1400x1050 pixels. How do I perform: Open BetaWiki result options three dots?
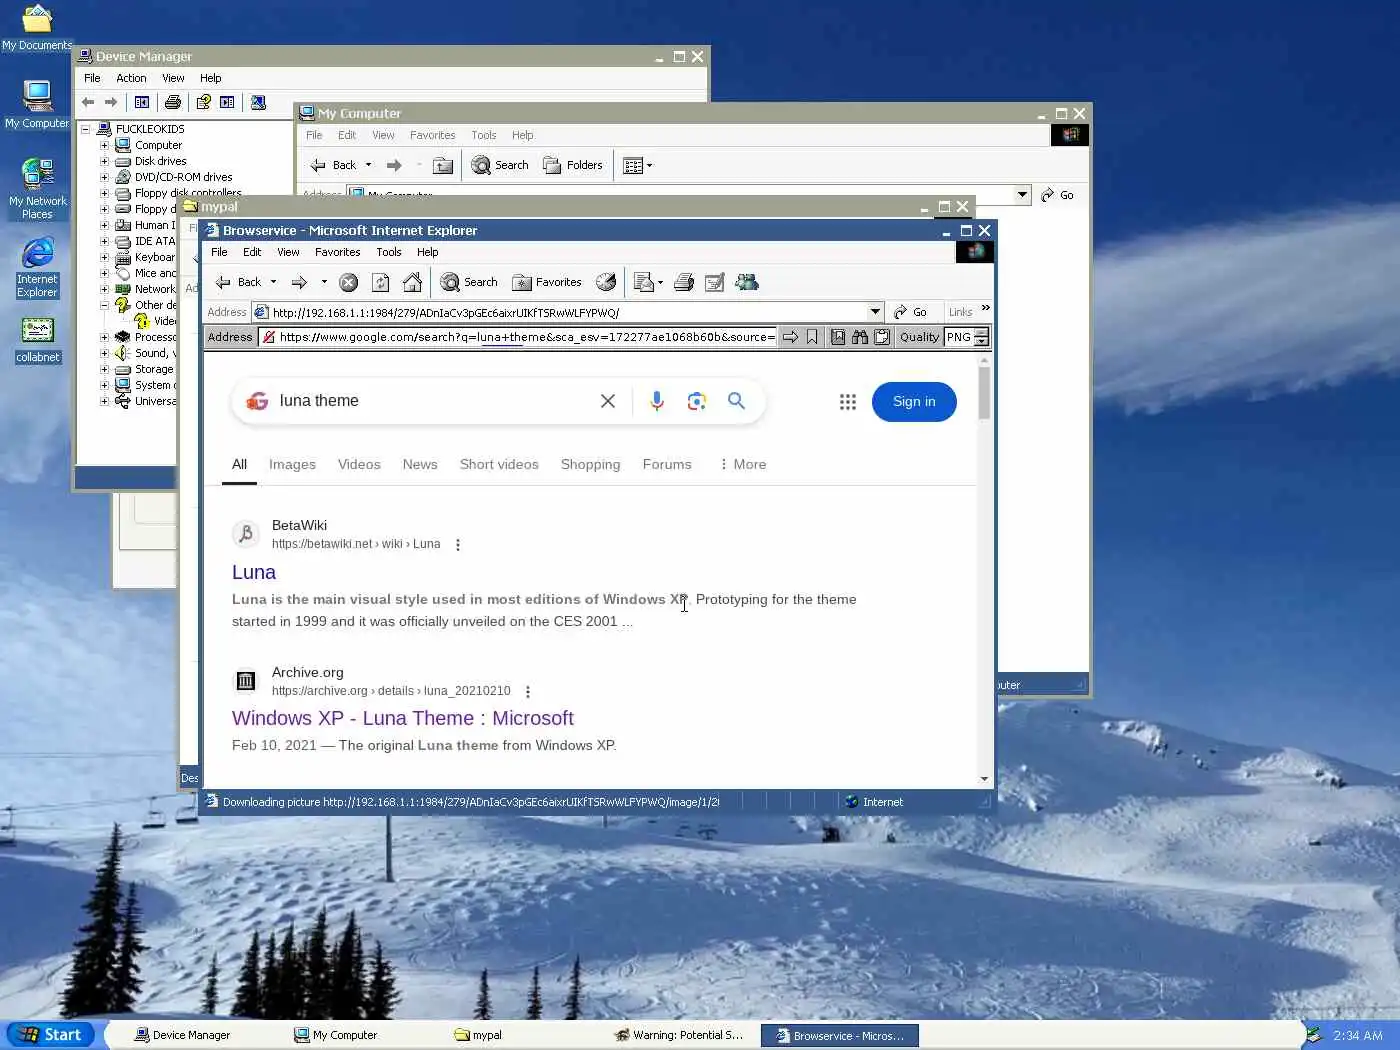click(458, 545)
